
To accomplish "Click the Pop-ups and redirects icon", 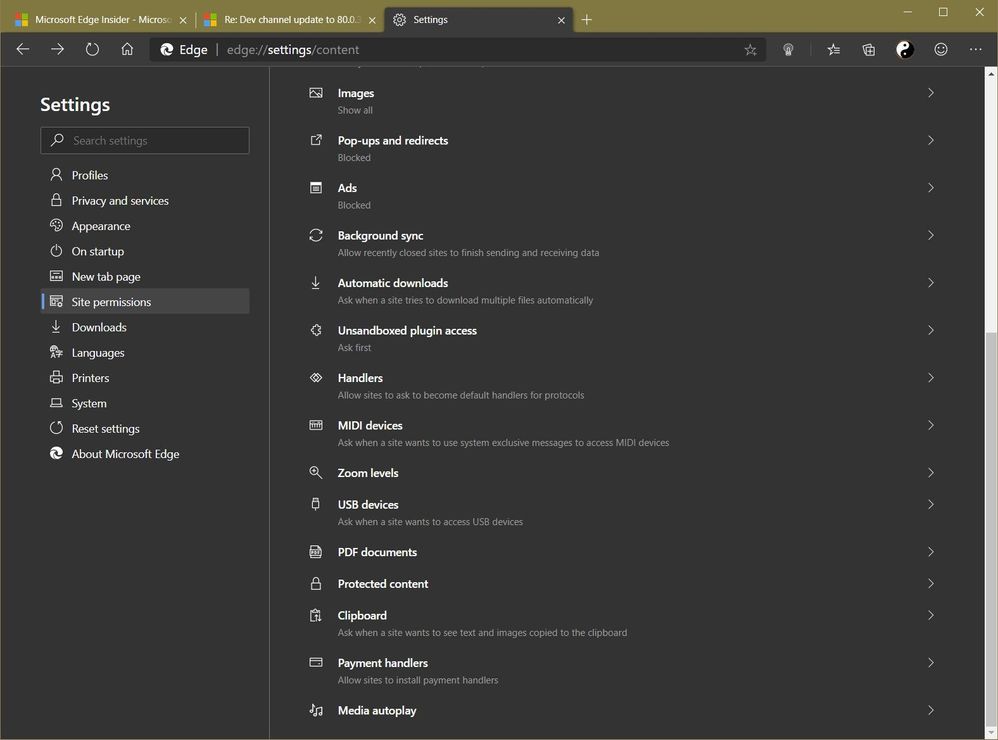I will (x=316, y=140).
